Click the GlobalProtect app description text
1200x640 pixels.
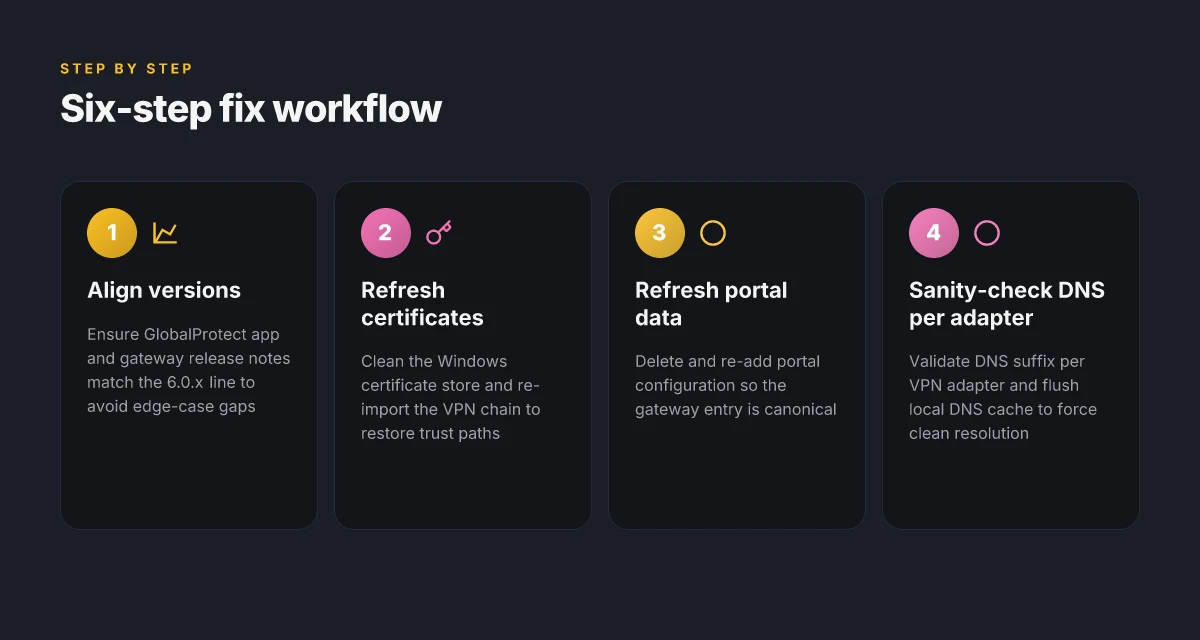click(x=189, y=371)
